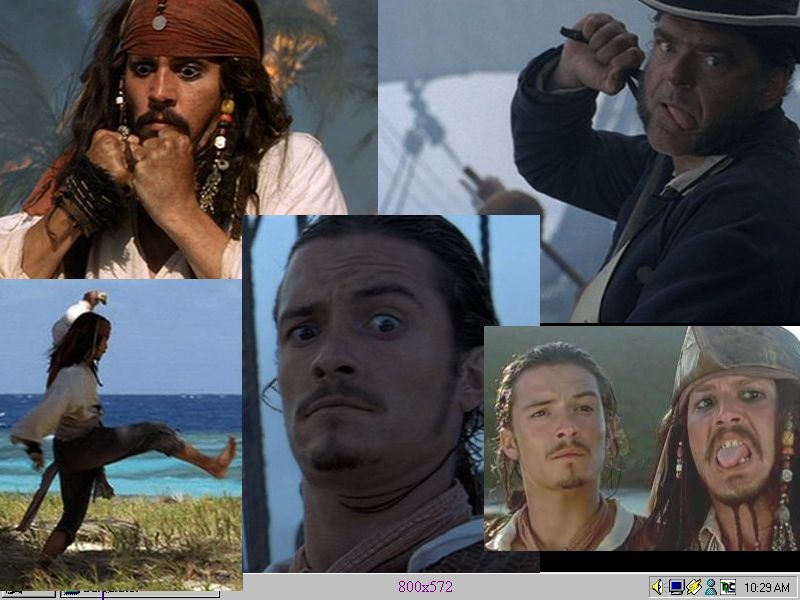This screenshot has height=600, width=800.
Task: Click the yellow lightning bolt tray icon
Action: point(693,587)
